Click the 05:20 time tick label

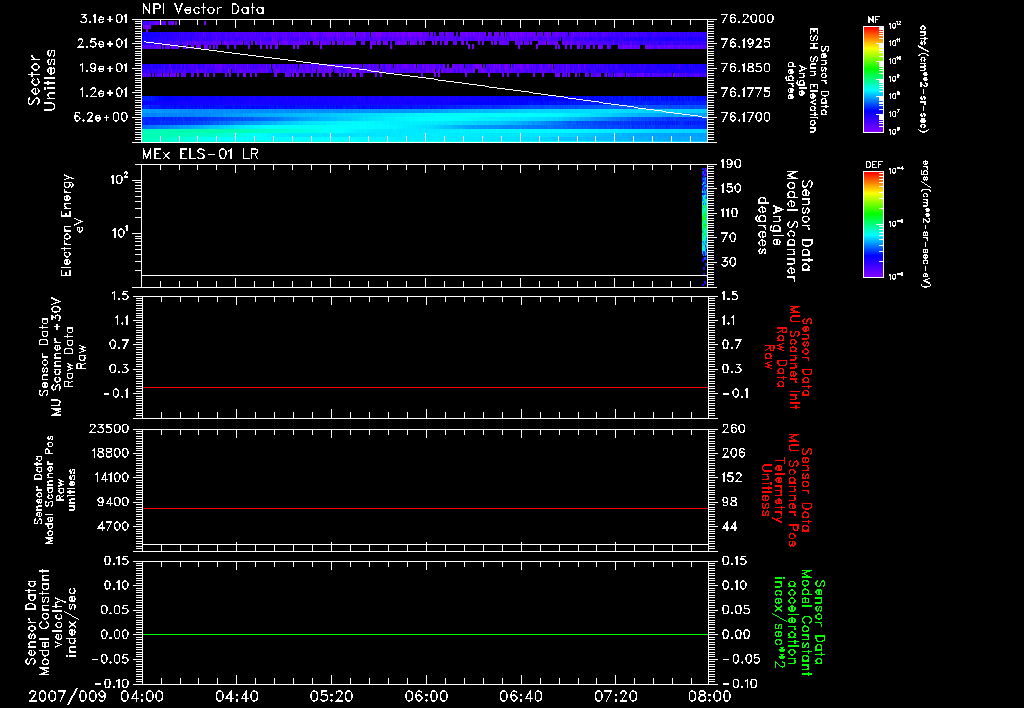332,696
